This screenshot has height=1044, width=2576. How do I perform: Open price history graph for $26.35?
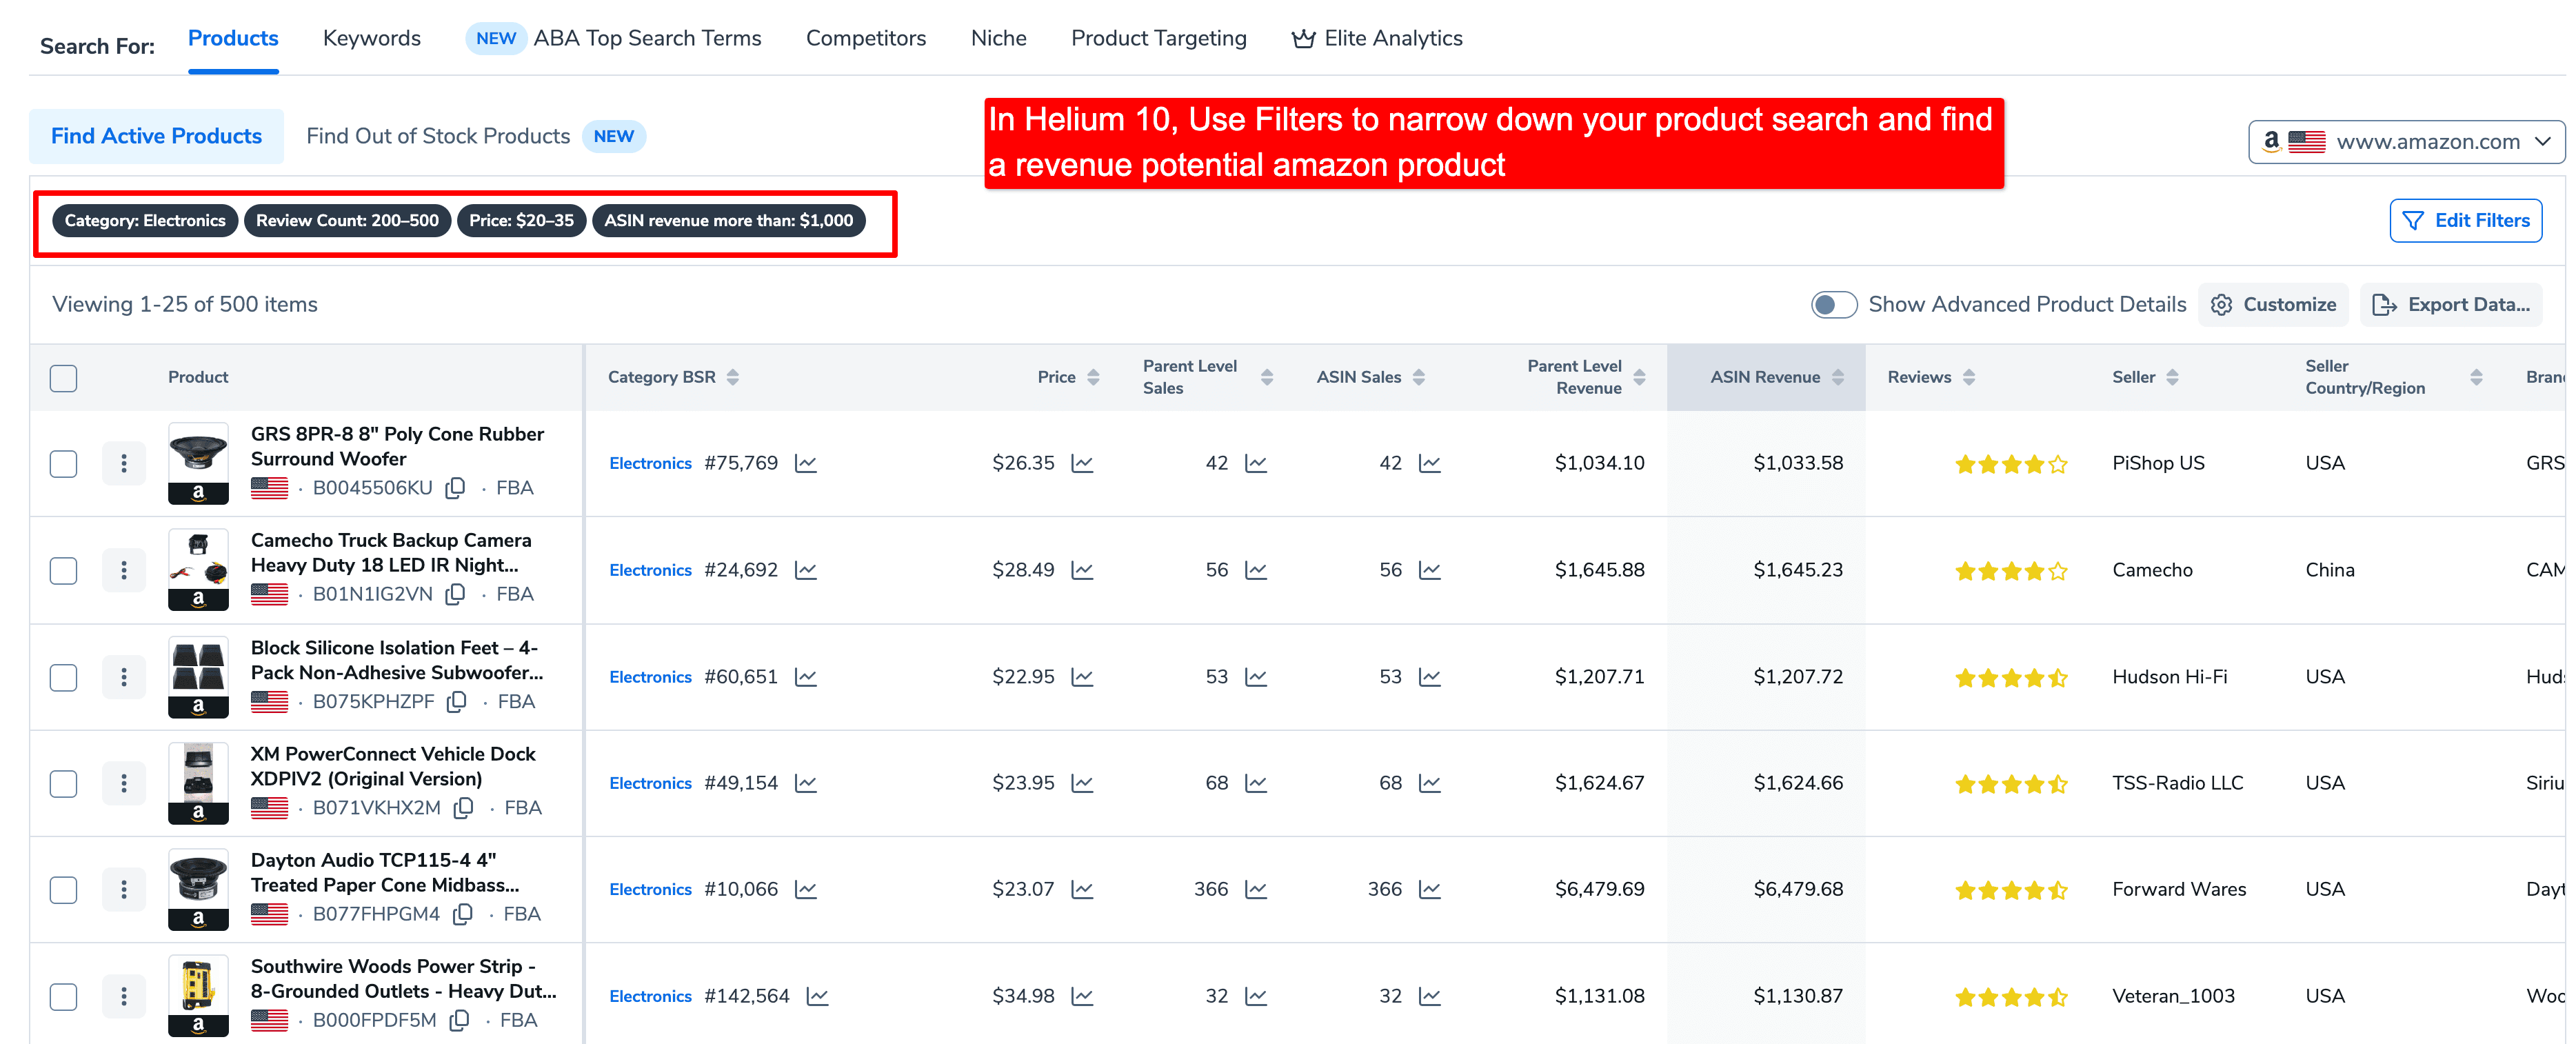point(1082,463)
